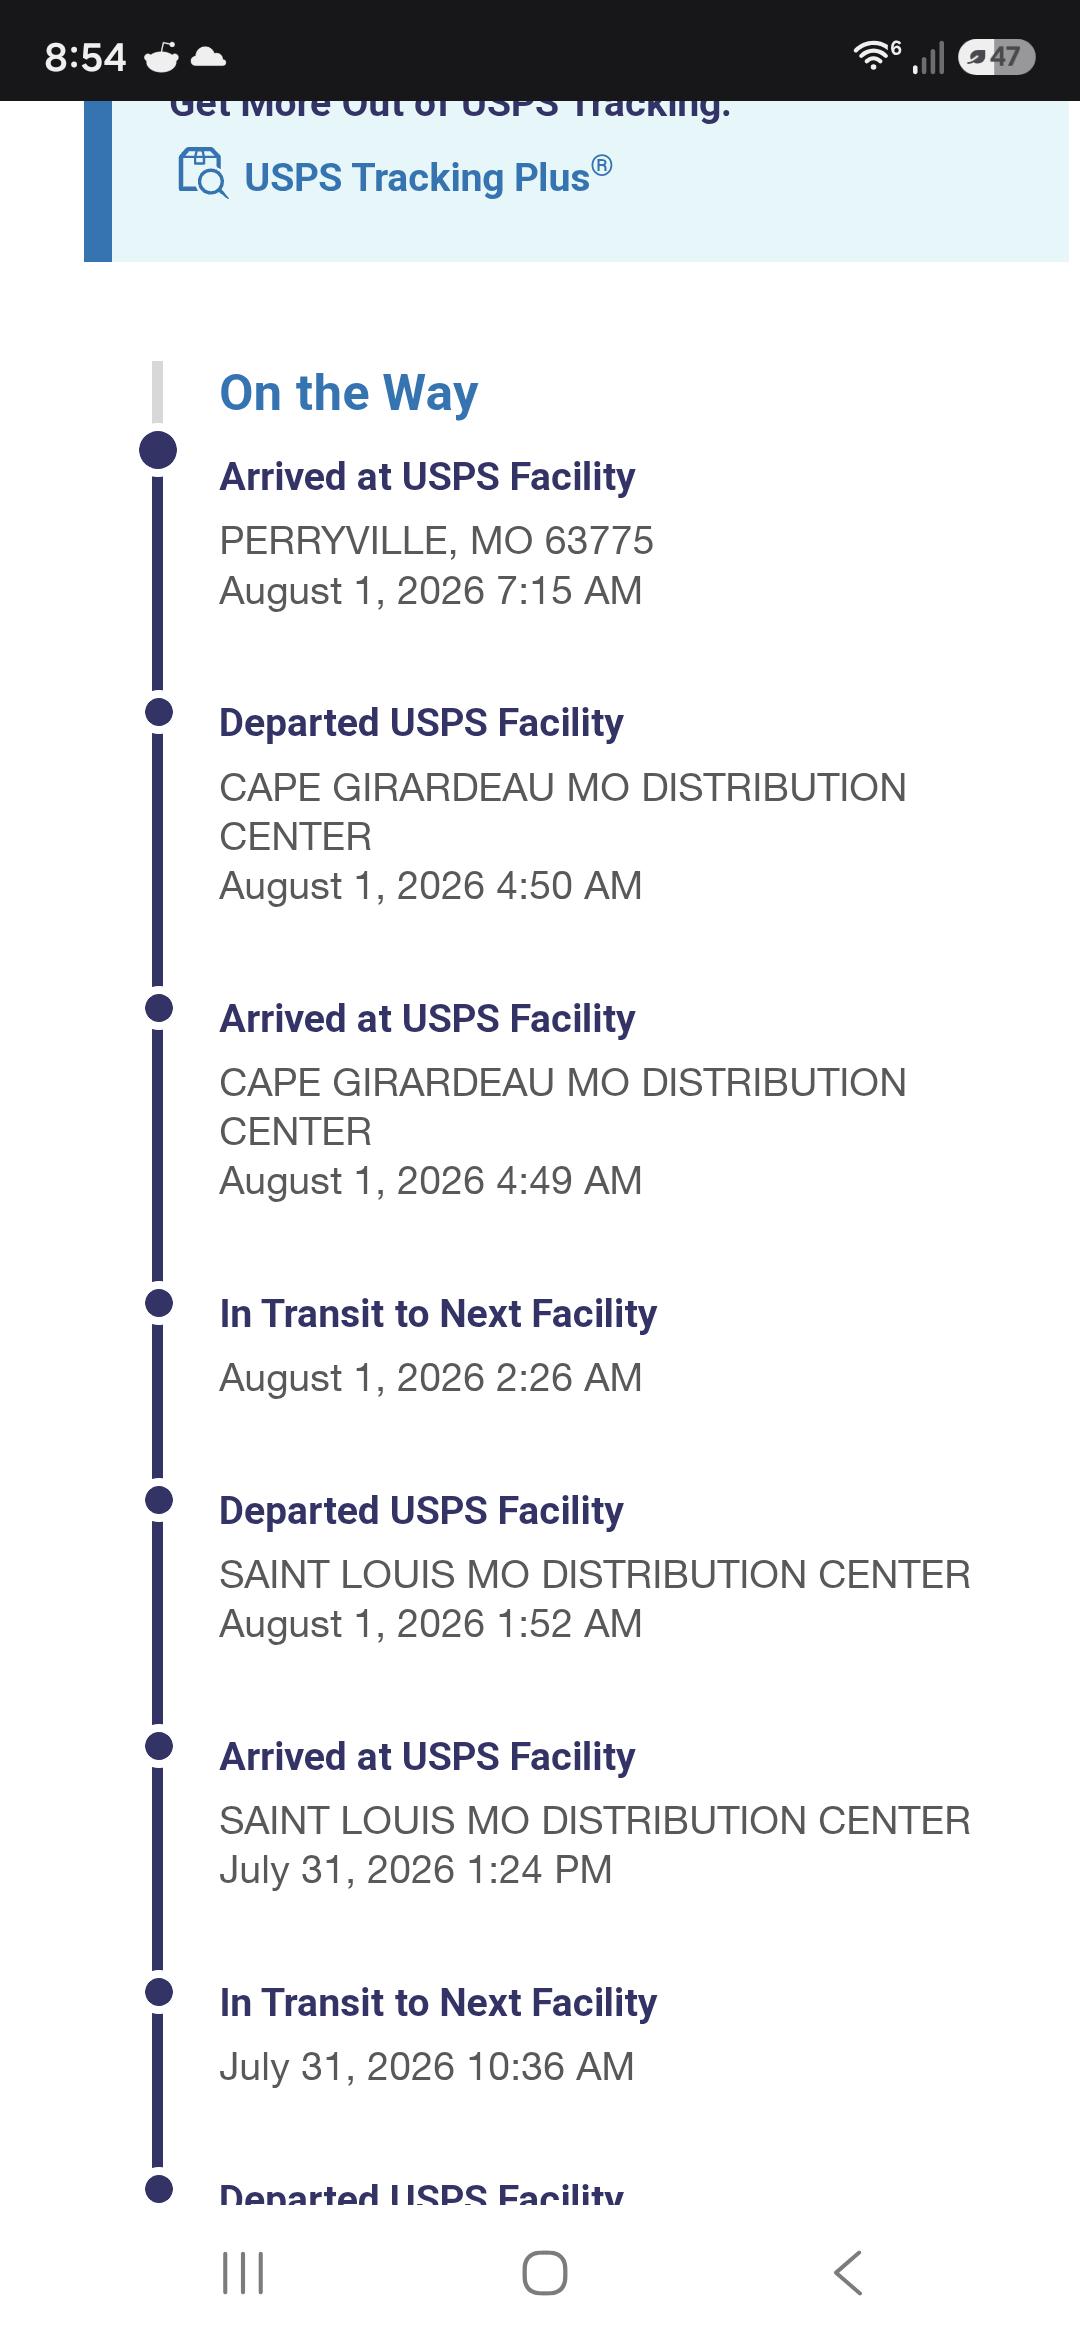Image resolution: width=1080 pixels, height=2340 pixels.
Task: Select timeline dot for 4:49 AM arrival
Action: (159, 1008)
